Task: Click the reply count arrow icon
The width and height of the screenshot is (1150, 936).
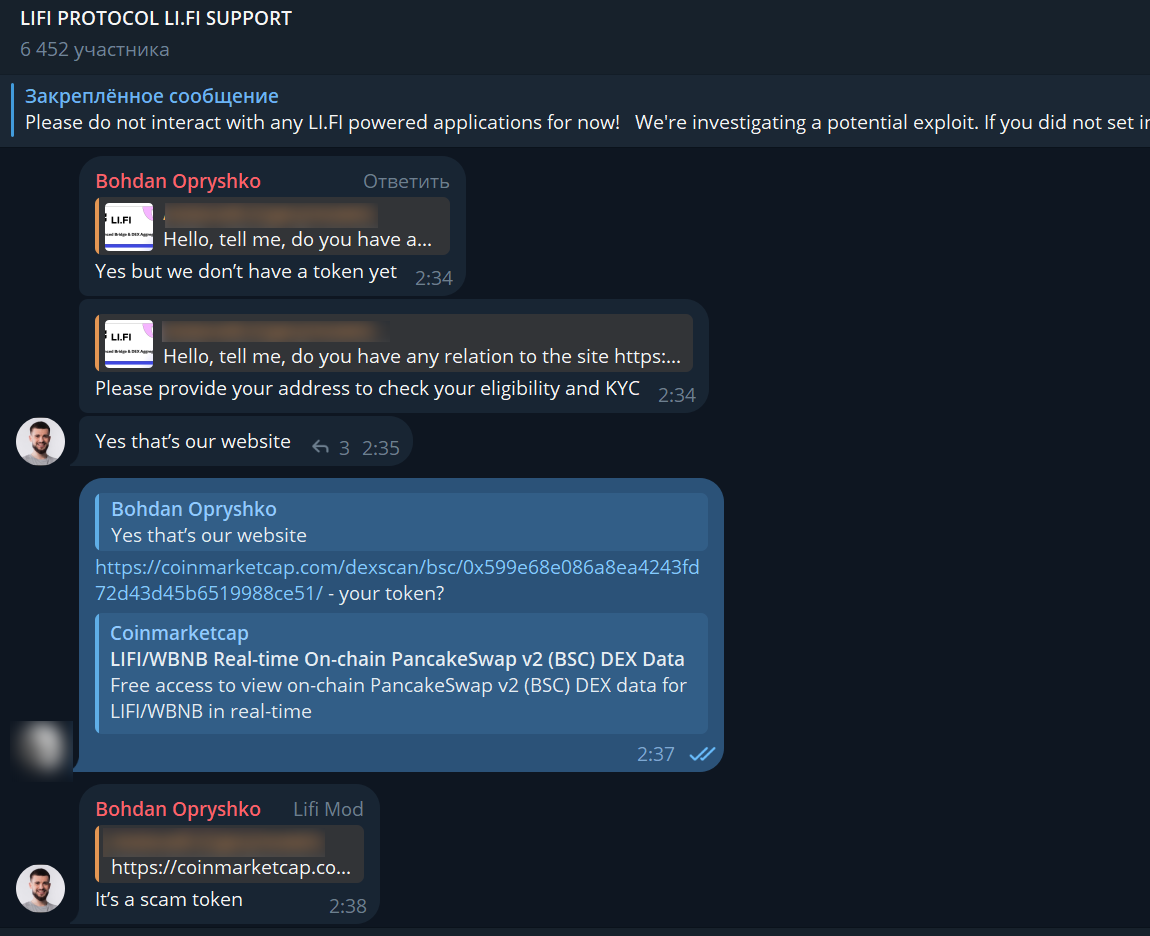Action: (x=320, y=447)
